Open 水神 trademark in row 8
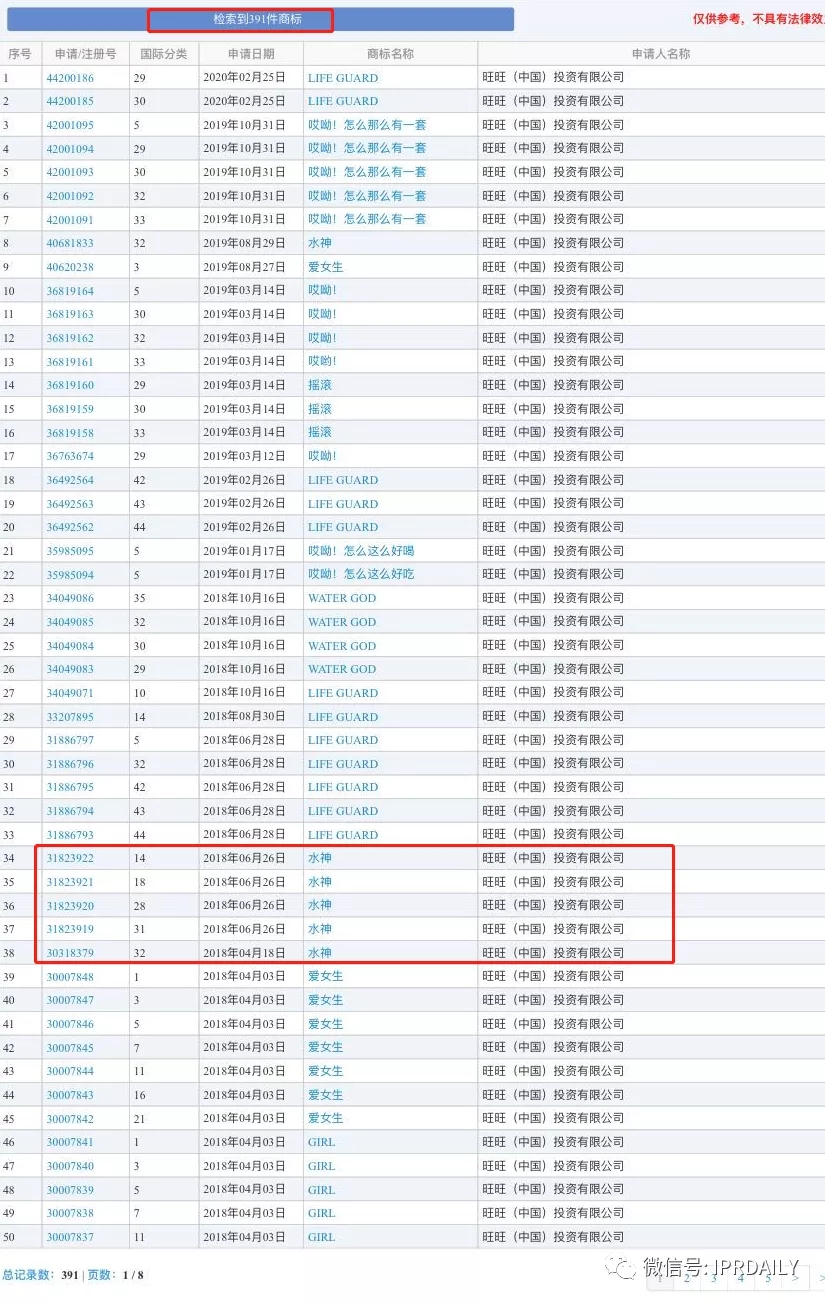825x1303 pixels. tap(320, 243)
